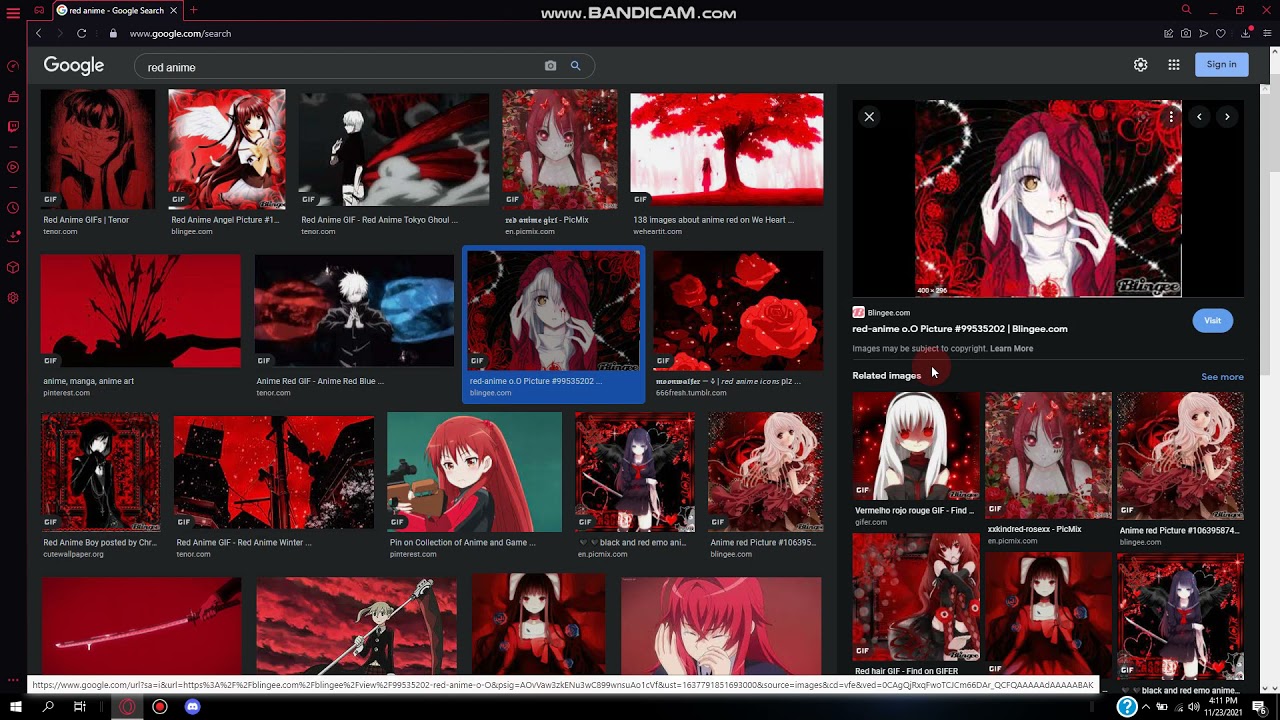This screenshot has height=720, width=1280.
Task: Add page to bookmarks heart icon
Action: point(1221,33)
